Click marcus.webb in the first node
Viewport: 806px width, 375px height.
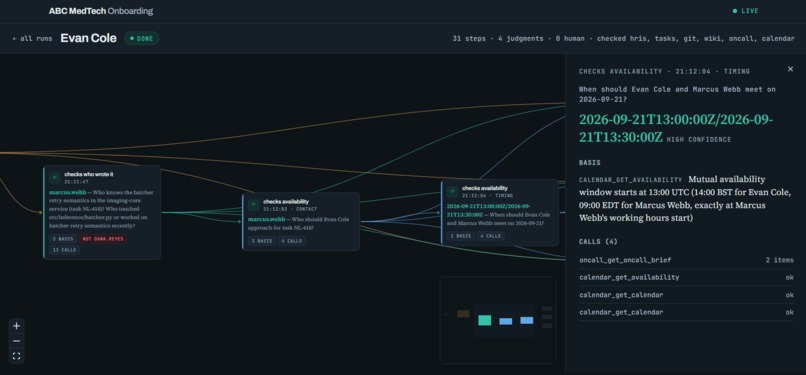[67, 192]
